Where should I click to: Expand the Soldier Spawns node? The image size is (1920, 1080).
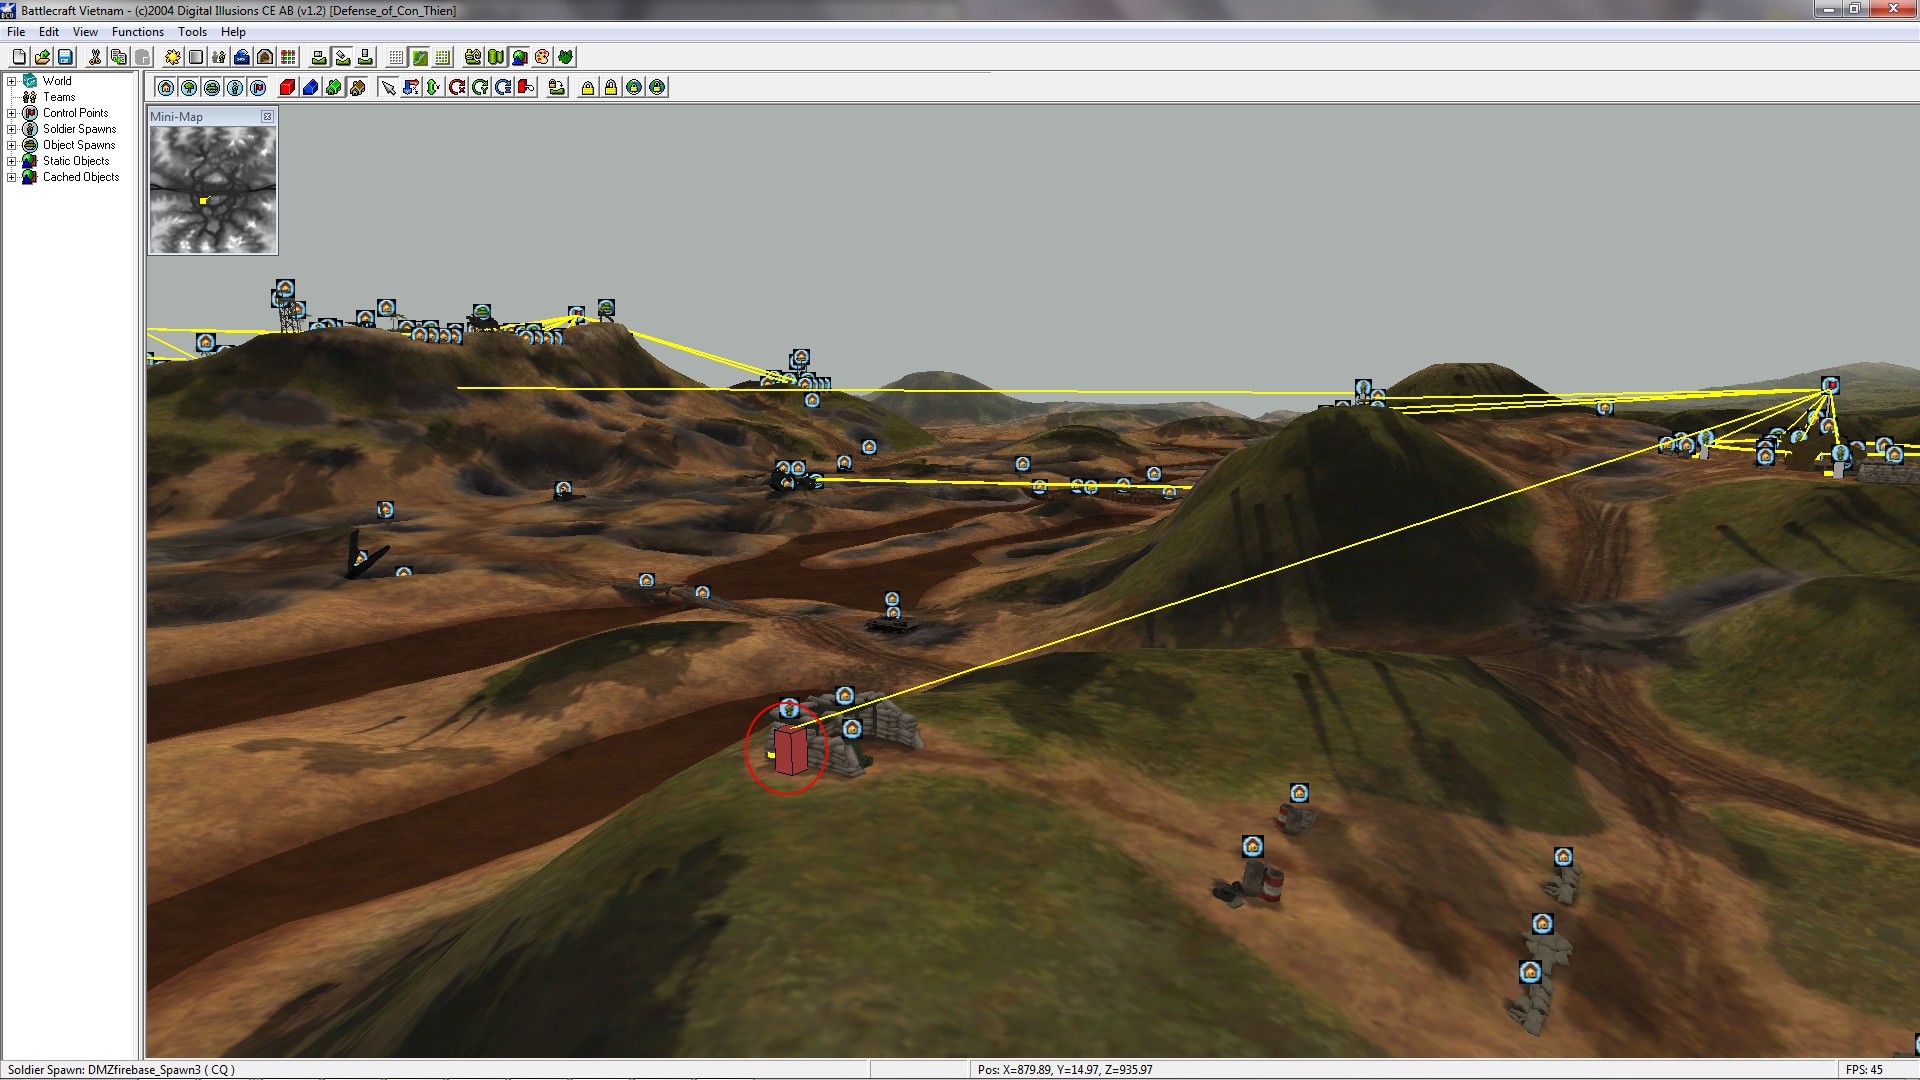click(12, 129)
